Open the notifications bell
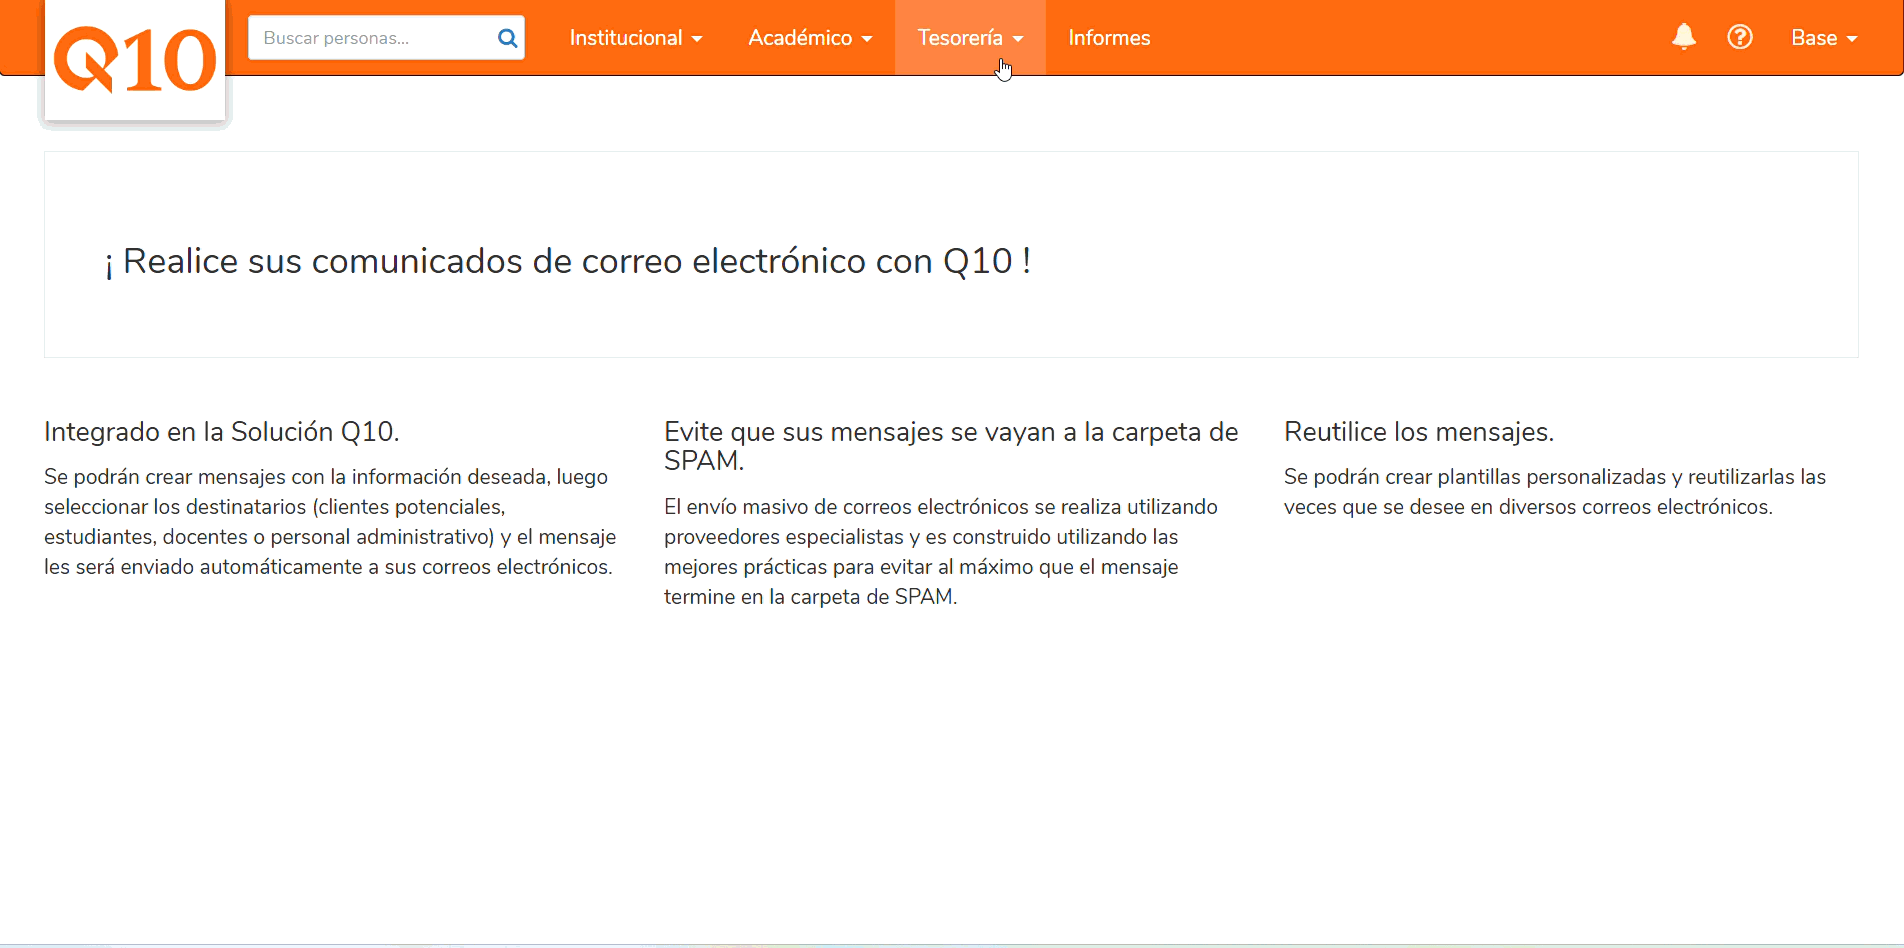The height and width of the screenshot is (948, 1904). coord(1684,37)
